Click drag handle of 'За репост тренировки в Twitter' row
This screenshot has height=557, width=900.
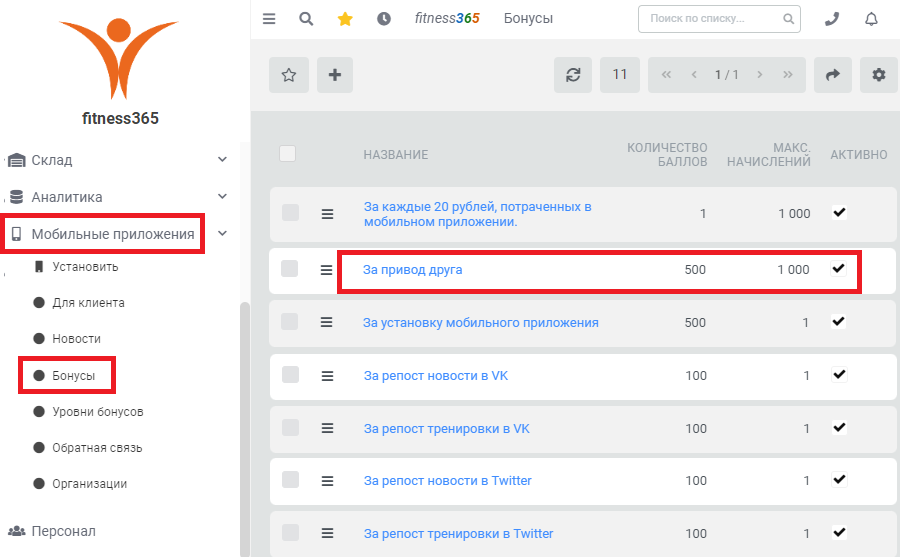327,533
